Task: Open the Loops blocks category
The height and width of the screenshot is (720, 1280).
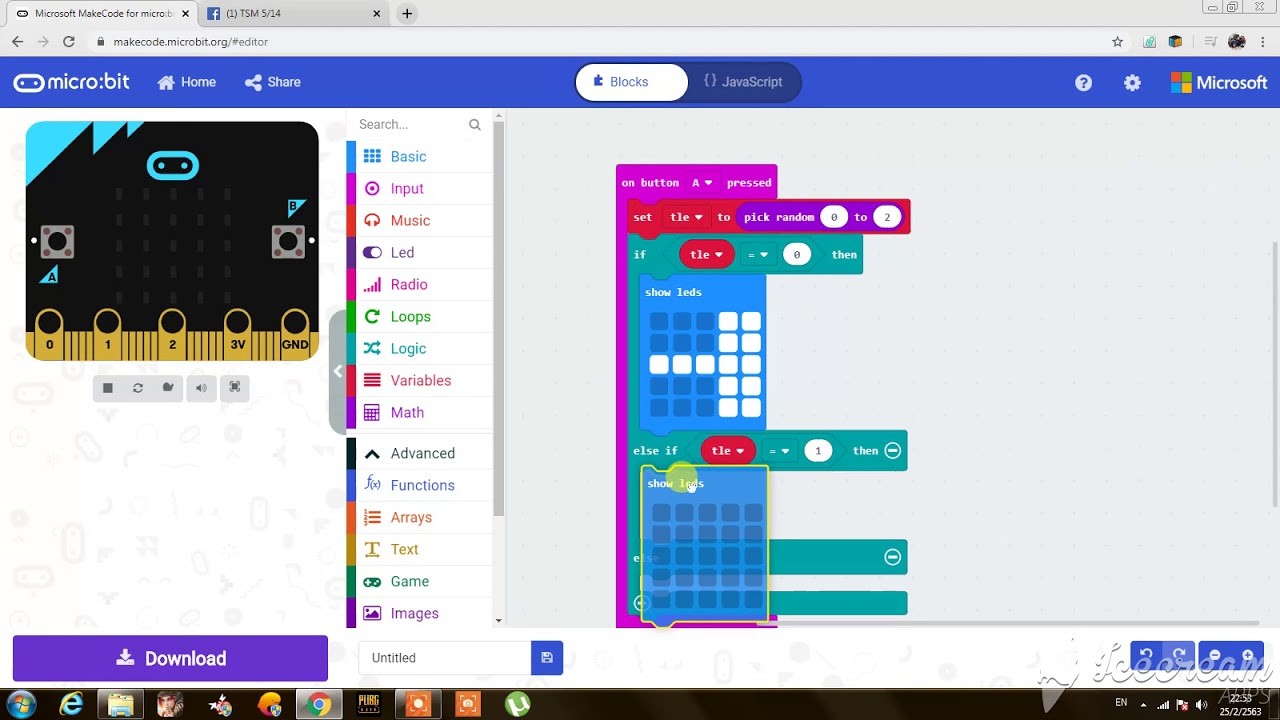Action: (420, 316)
